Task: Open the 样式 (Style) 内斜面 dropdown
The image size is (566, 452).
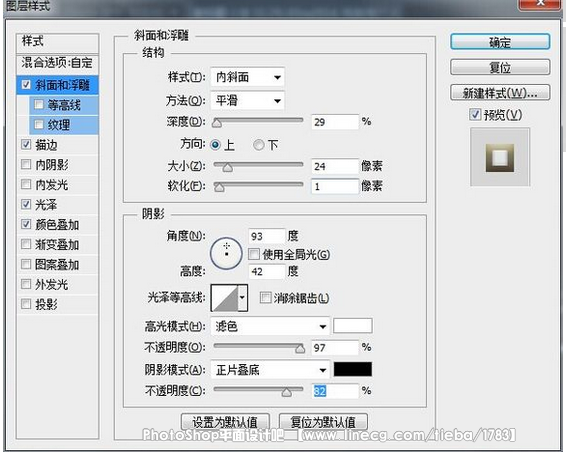Action: [248, 77]
